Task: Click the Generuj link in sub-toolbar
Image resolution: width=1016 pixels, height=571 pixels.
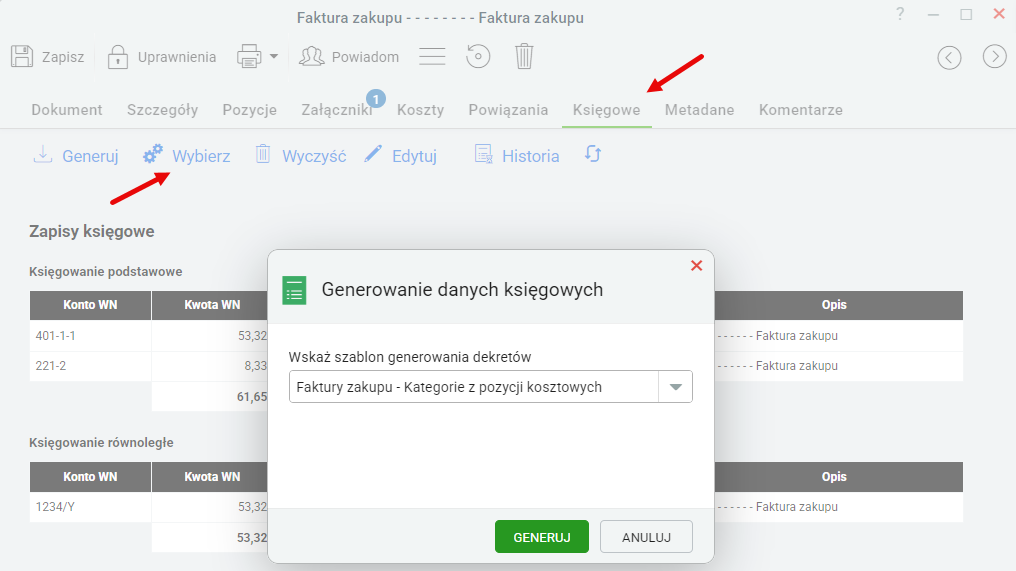Action: click(90, 156)
